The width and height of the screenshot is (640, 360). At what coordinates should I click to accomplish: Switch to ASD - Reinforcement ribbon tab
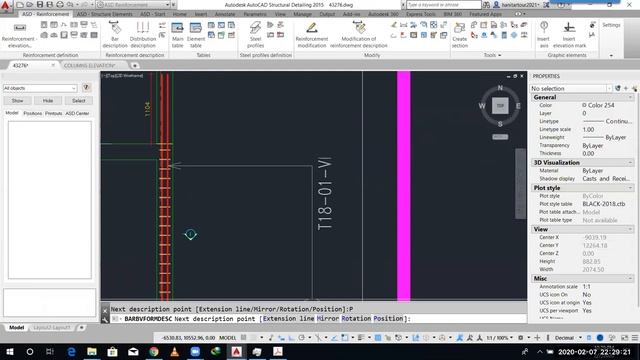coord(46,14)
